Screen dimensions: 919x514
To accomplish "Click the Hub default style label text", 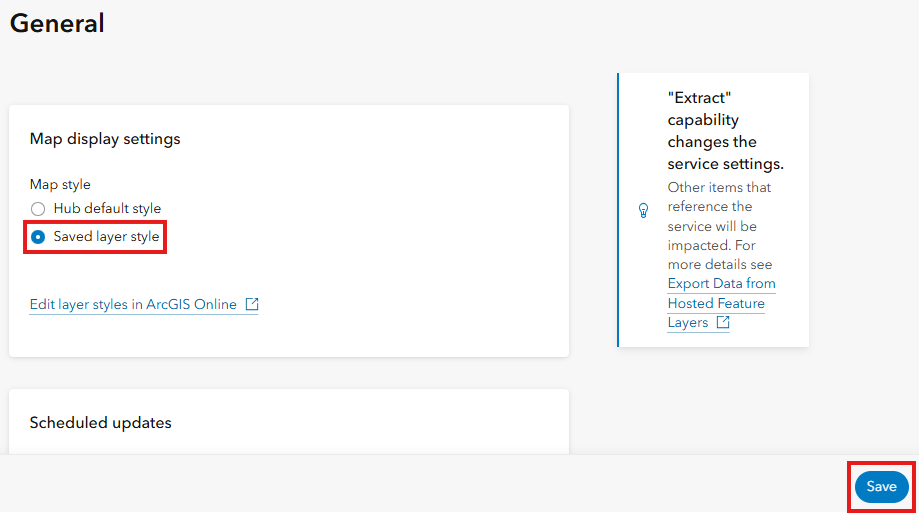I will point(107,209).
